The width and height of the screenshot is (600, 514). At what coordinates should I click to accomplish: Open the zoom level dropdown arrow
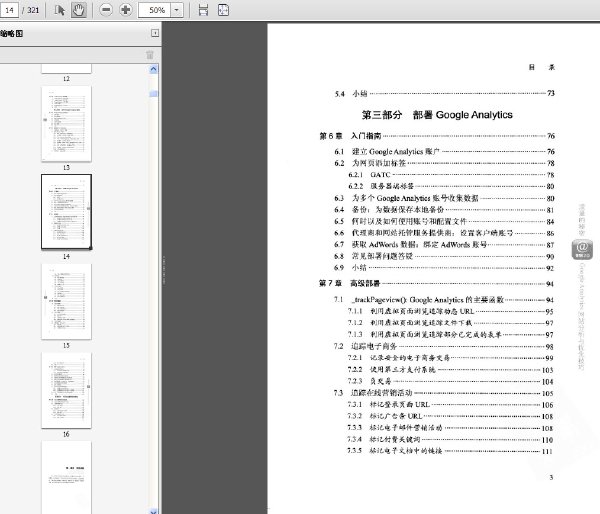tap(176, 10)
